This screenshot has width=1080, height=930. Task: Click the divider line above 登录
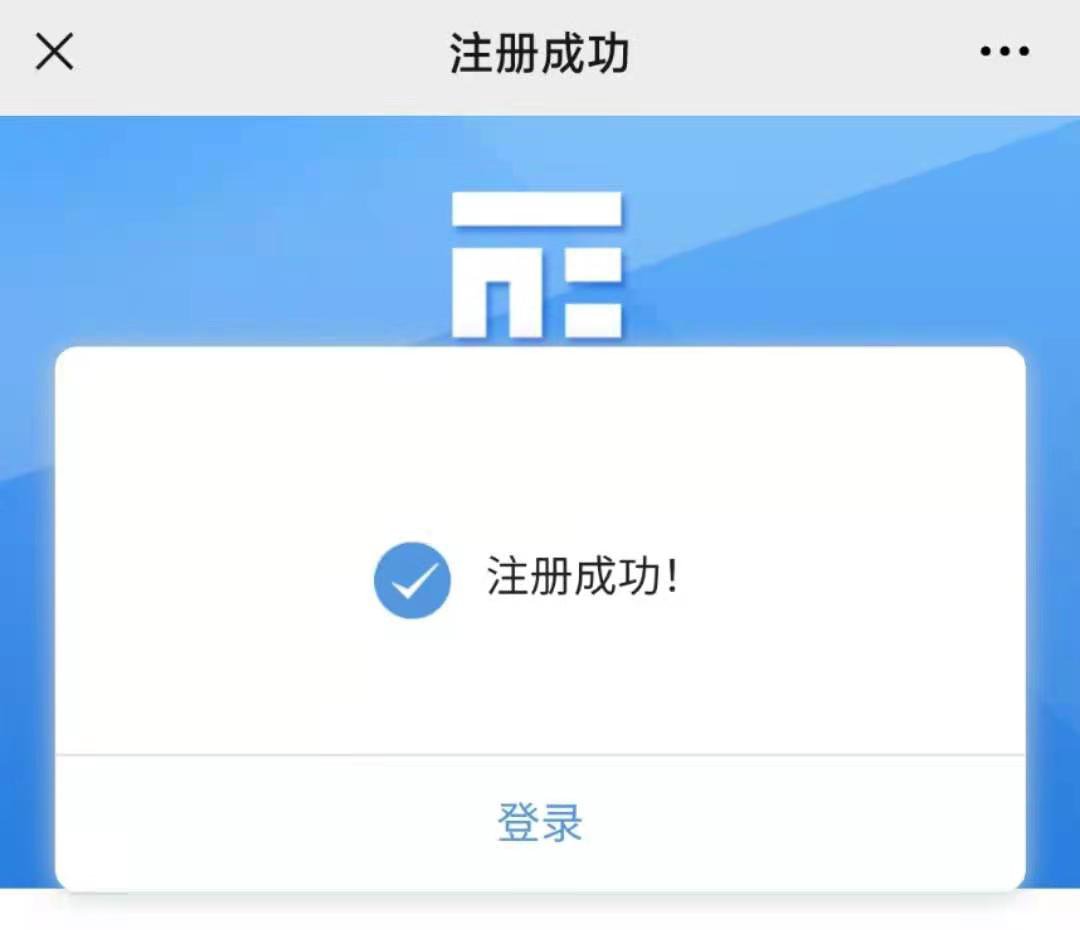point(540,755)
